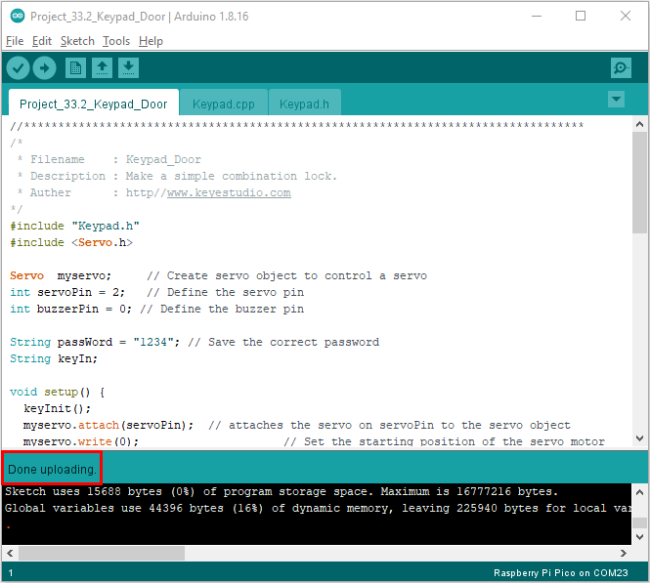Screen dimensions: 650x584
Task: Click 'Raspberry Pi Pico on COM23' status text
Action: point(560,573)
